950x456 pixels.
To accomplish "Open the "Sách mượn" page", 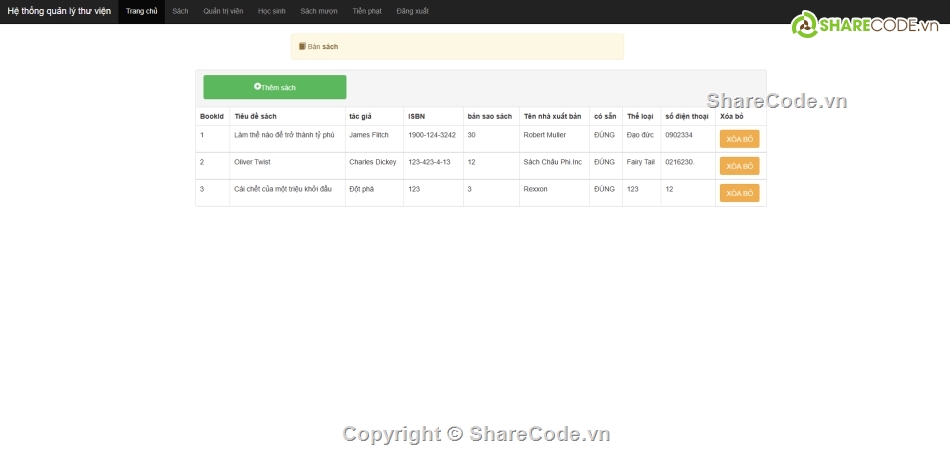I will pos(319,12).
